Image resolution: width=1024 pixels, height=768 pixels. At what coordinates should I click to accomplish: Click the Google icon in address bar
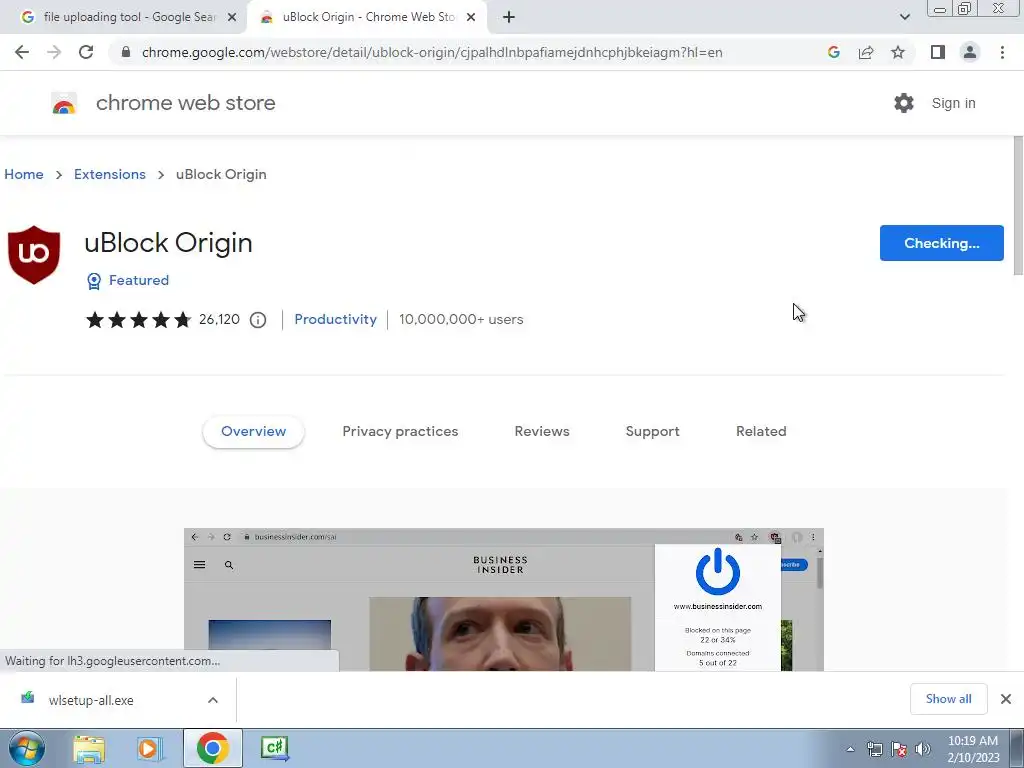coord(833,52)
